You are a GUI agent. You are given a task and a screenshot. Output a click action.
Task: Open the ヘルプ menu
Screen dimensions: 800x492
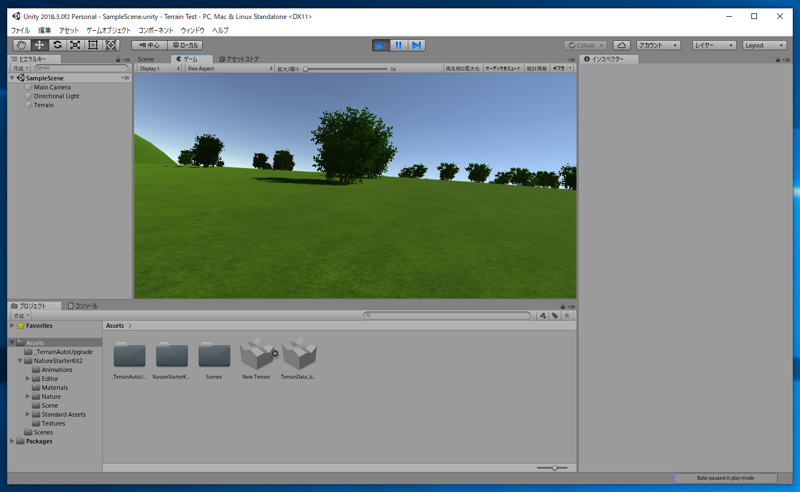tap(220, 31)
